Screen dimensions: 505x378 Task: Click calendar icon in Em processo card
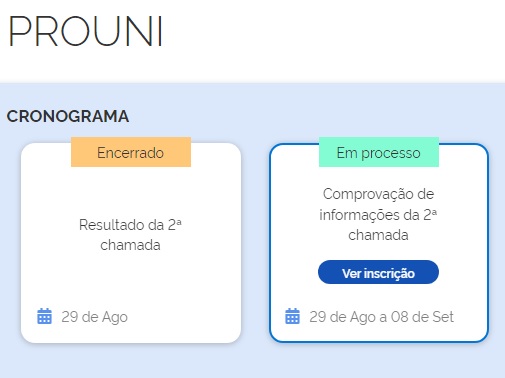(292, 316)
